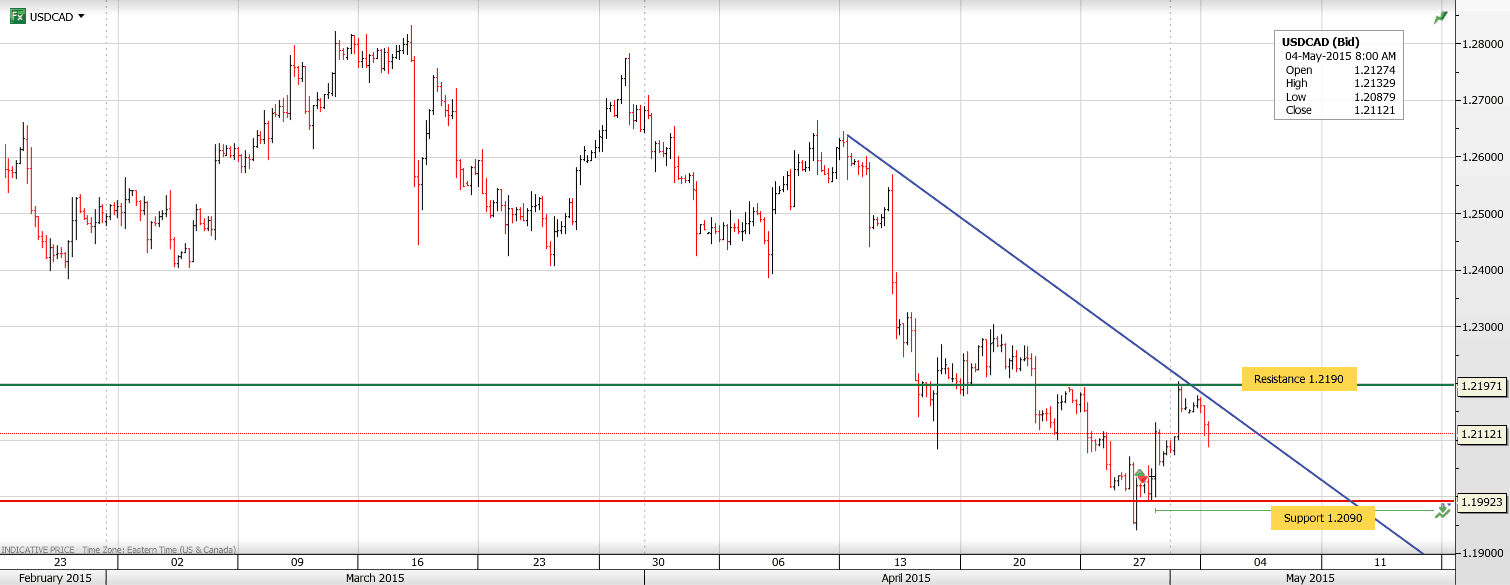
Task: Click the USDCAD (Bid) data box
Action: pyautogui.click(x=1338, y=76)
